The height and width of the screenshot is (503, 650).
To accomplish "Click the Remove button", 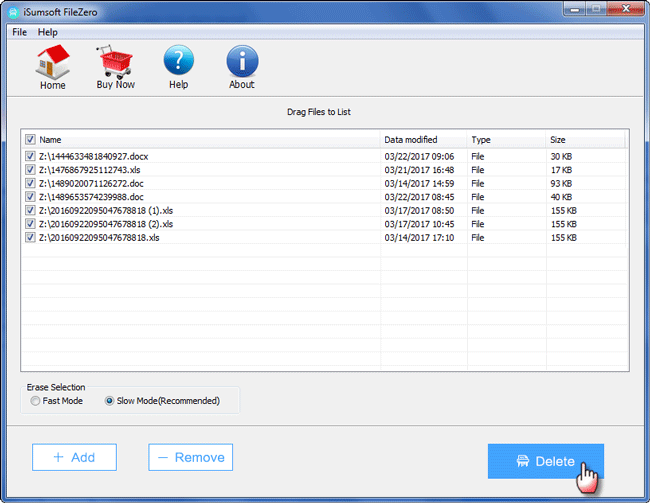I will [x=191, y=457].
